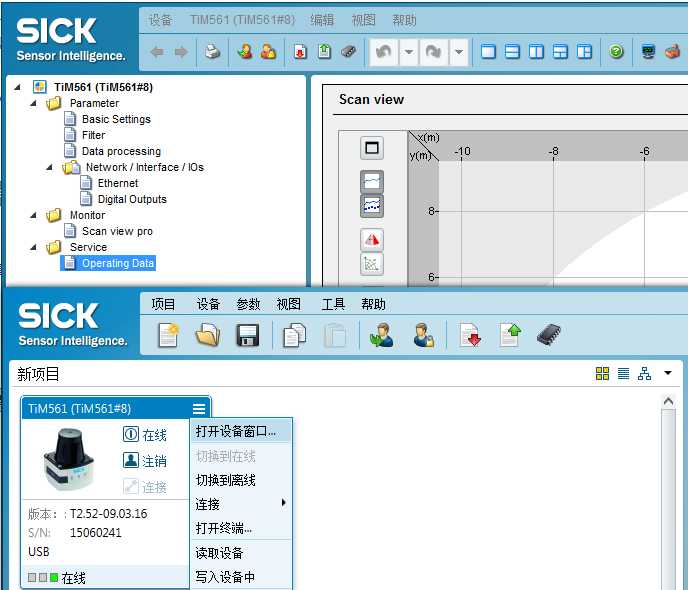Open the 参数 menu
The width and height of the screenshot is (688, 590).
click(248, 304)
